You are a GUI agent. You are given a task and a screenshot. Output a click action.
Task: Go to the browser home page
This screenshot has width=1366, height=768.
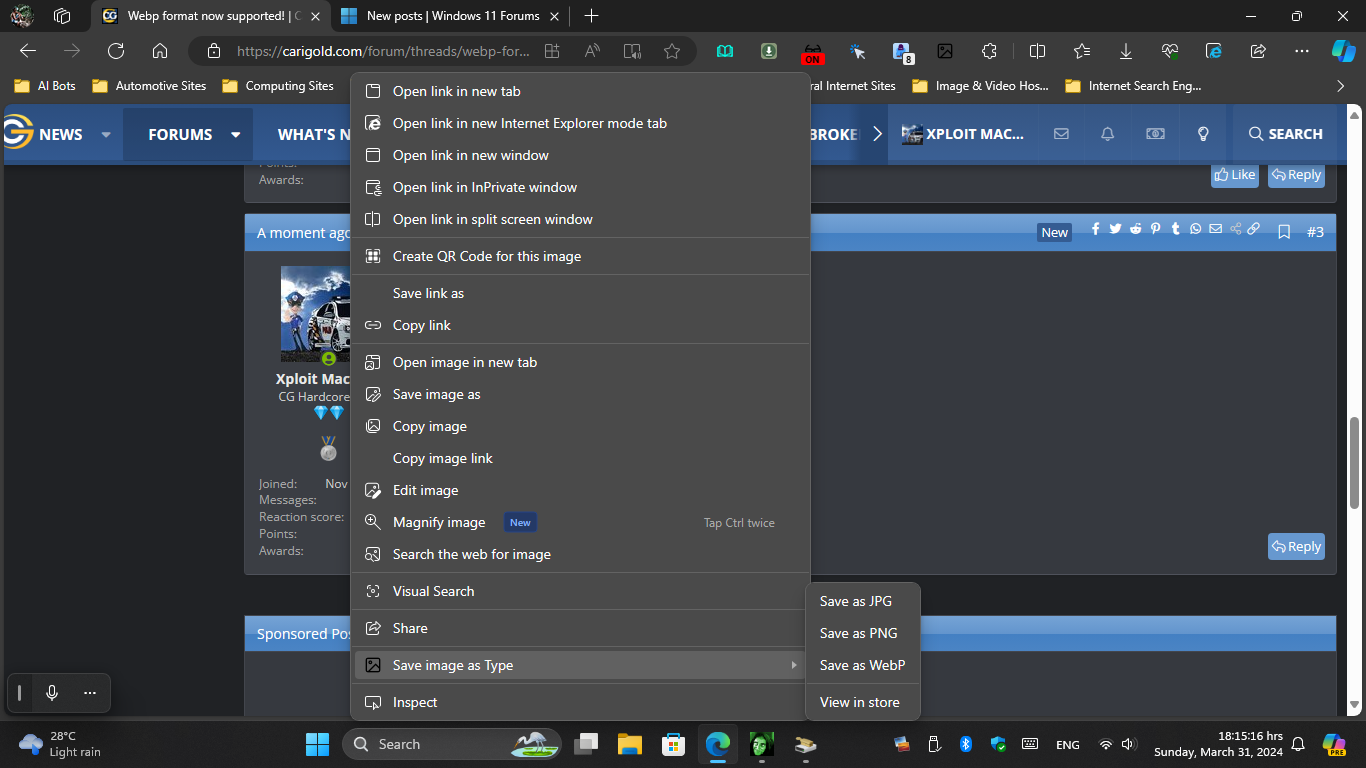[x=160, y=51]
